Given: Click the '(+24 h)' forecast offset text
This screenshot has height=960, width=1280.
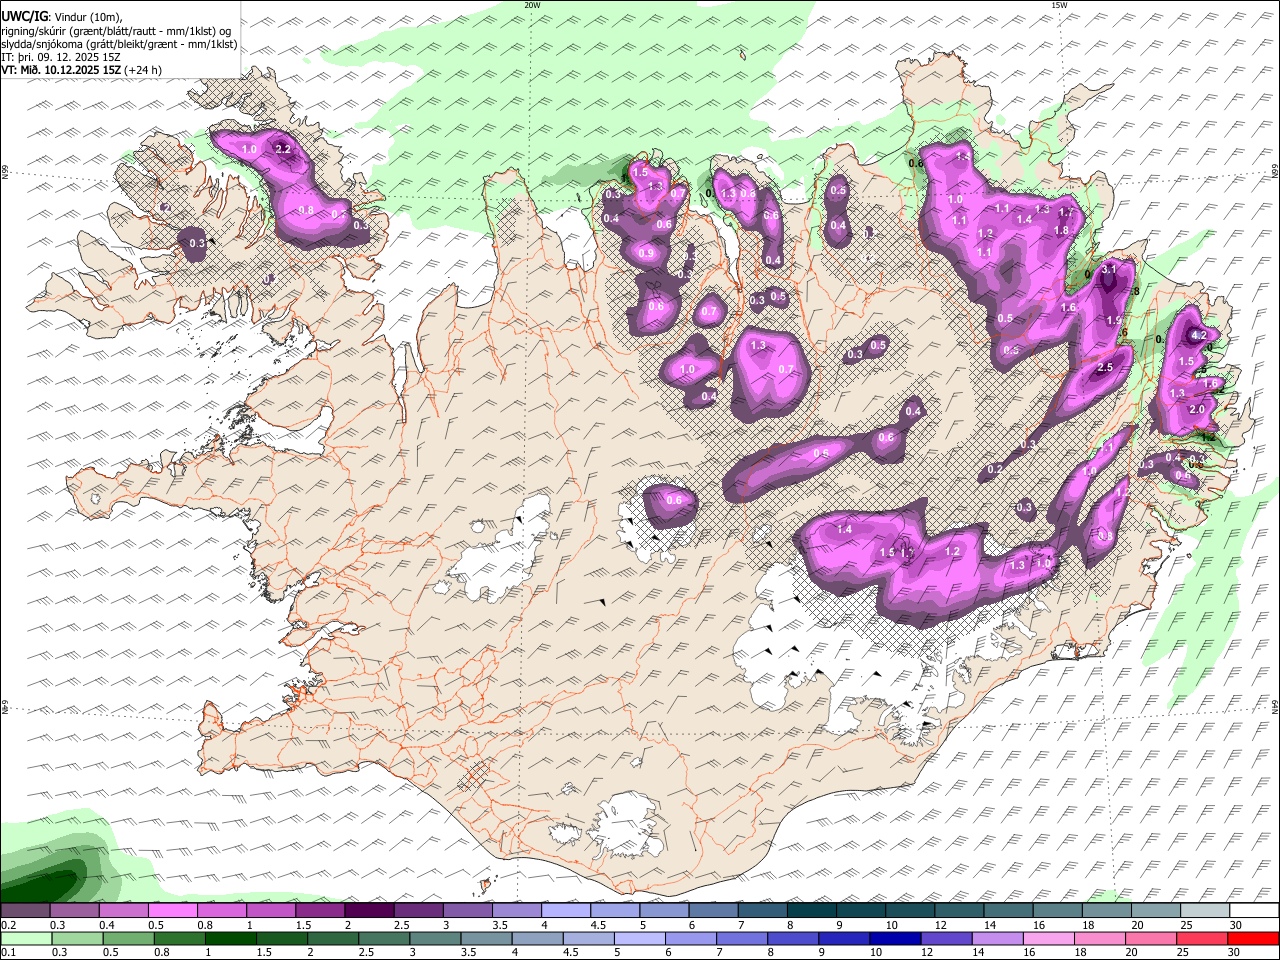Looking at the screenshot, I should pyautogui.click(x=144, y=70).
